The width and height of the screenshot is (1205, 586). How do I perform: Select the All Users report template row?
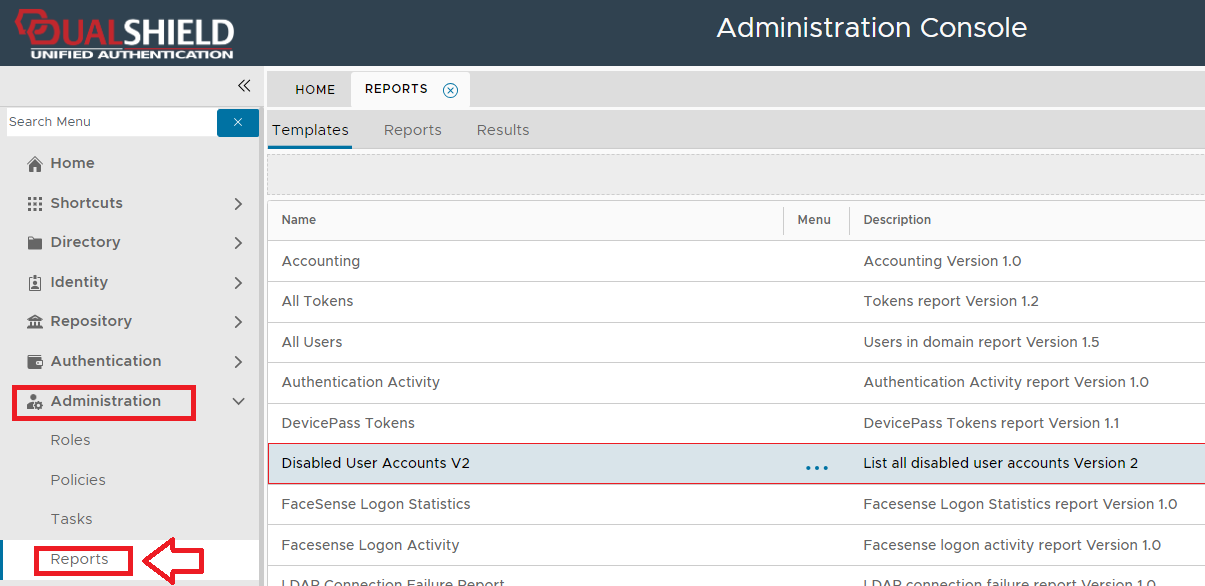tap(312, 342)
